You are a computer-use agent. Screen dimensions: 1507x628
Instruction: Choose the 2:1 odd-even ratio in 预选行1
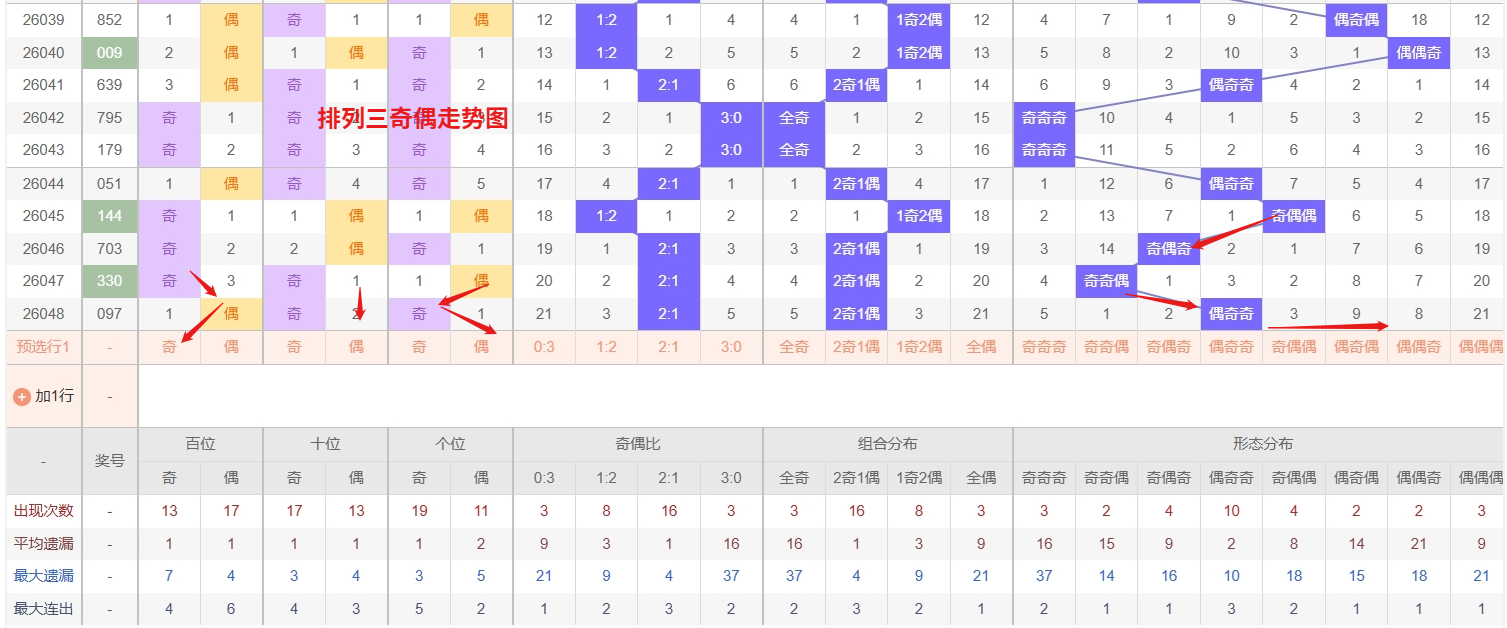tap(668, 346)
